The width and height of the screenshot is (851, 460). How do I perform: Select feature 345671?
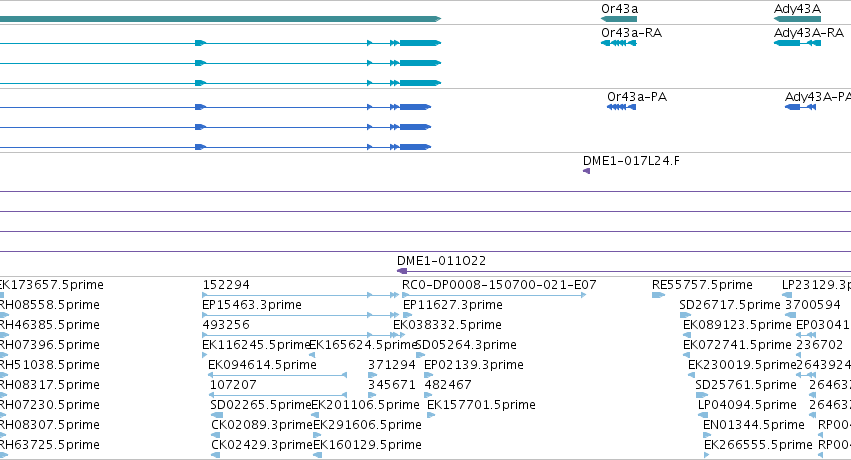coord(392,385)
